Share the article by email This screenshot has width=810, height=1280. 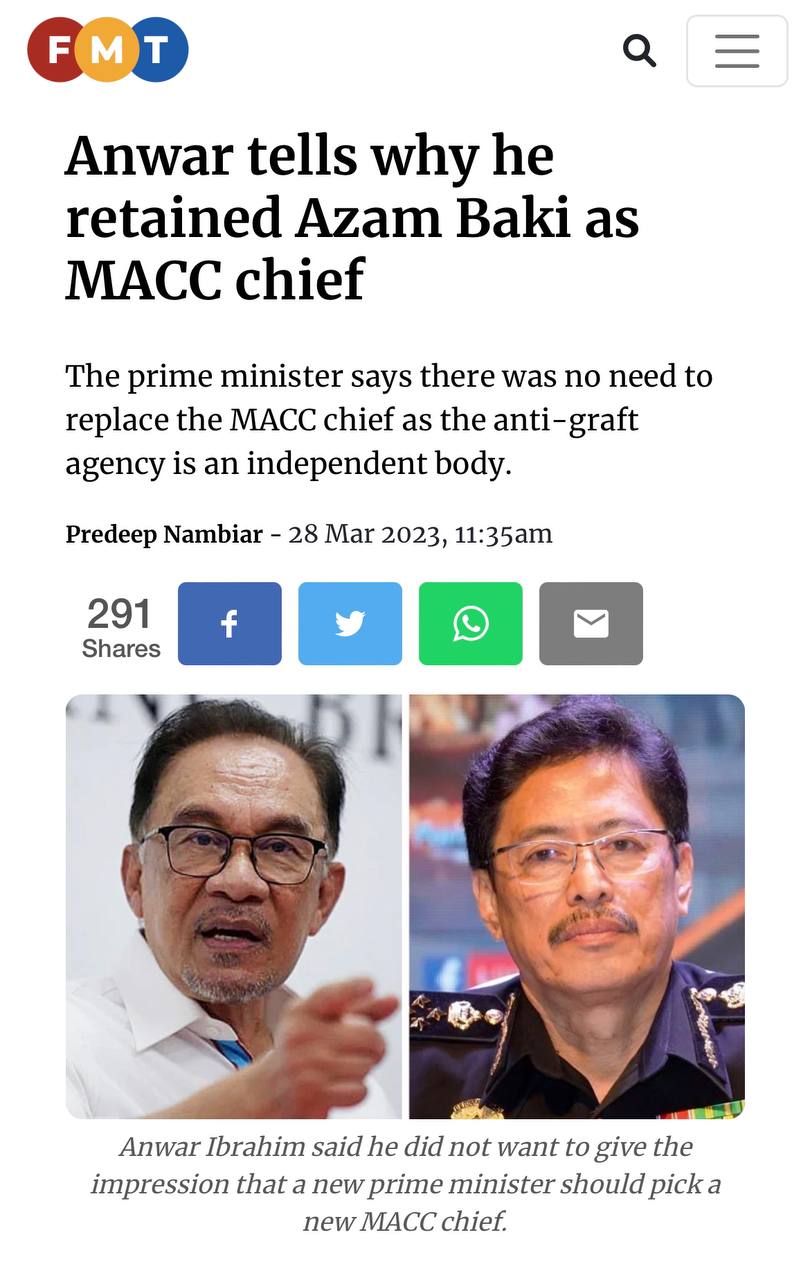591,624
